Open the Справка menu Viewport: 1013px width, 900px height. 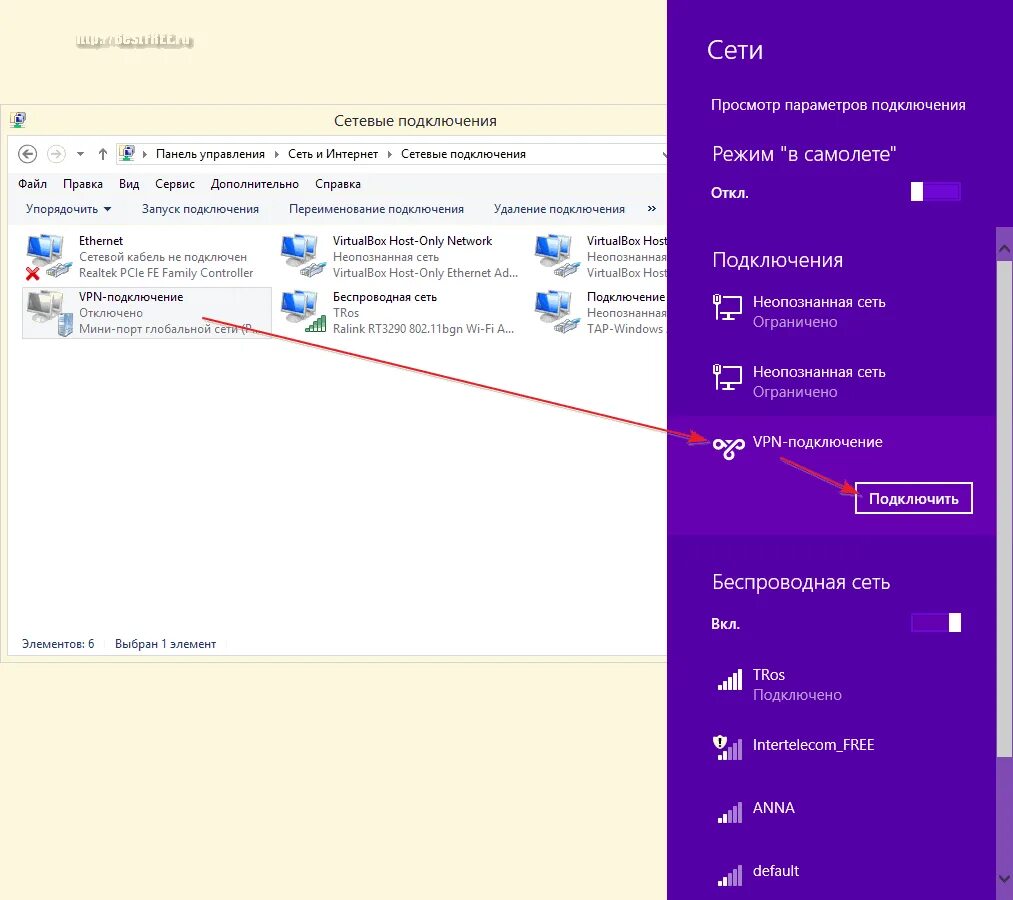(x=338, y=183)
